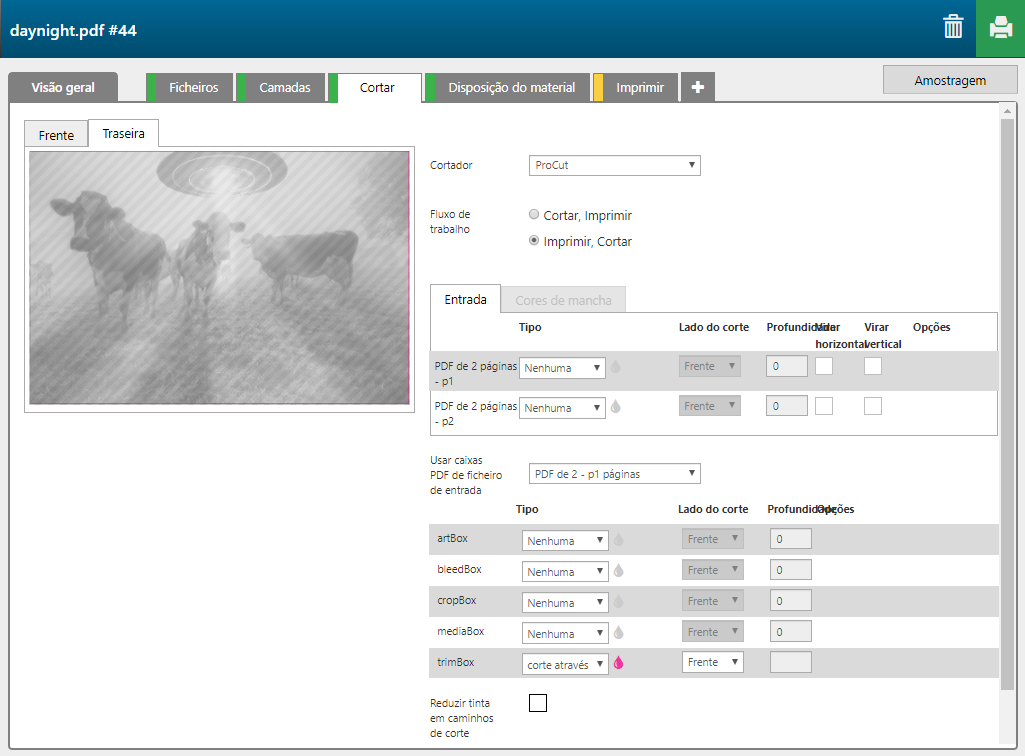The width and height of the screenshot is (1025, 756).
Task: Click the ink drop icon beside artBox
Action: coord(618,540)
